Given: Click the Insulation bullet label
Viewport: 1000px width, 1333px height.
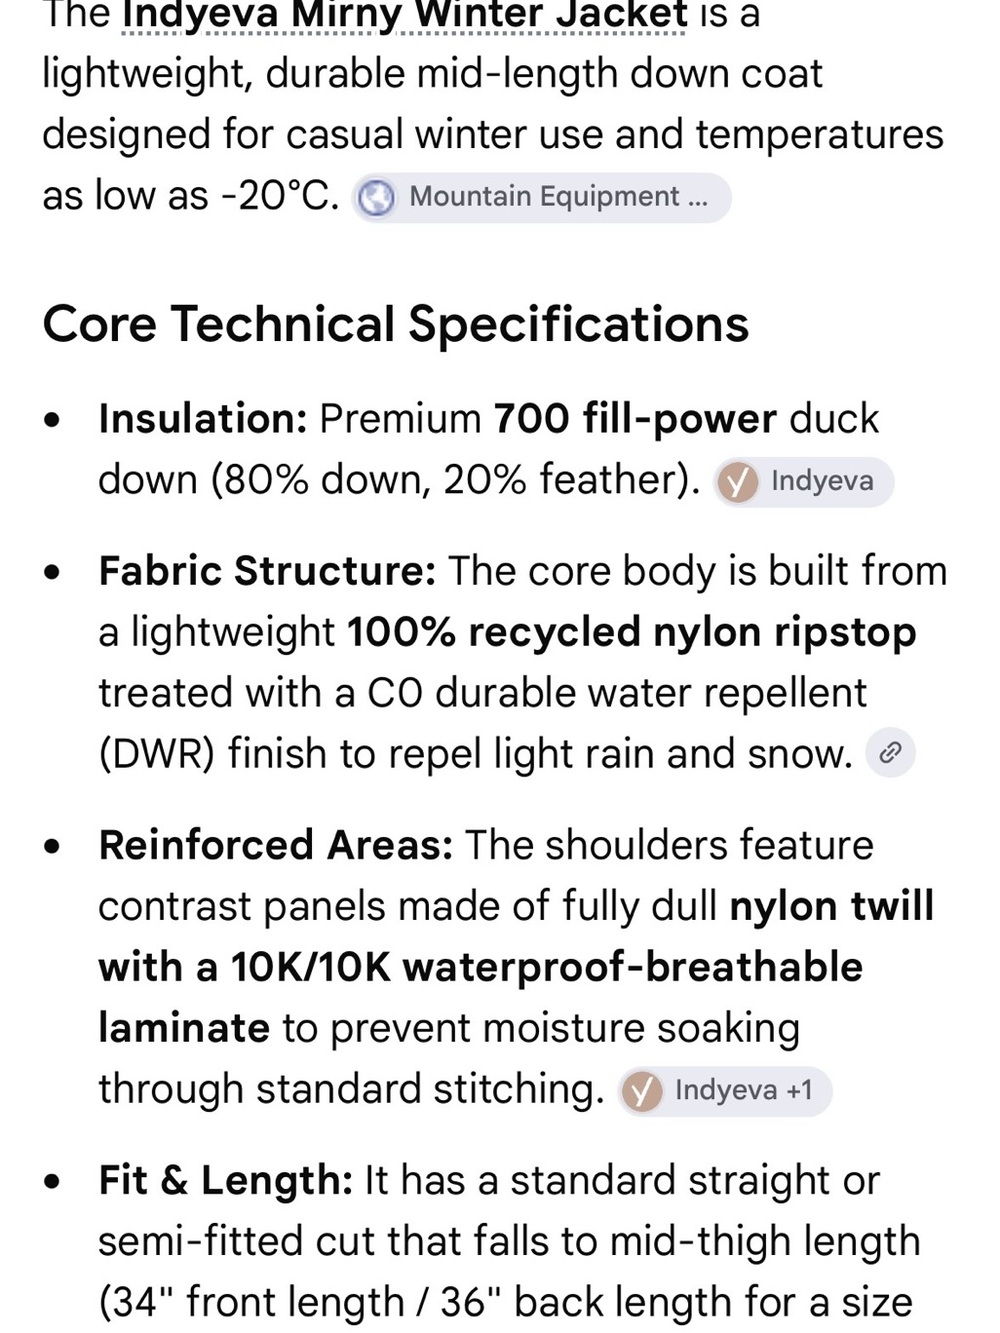Looking at the screenshot, I should click(203, 419).
